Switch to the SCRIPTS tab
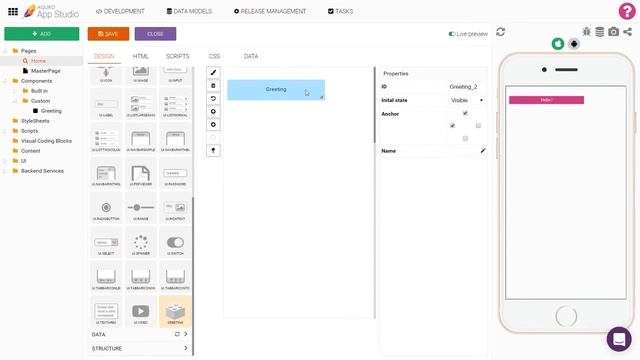Image resolution: width=640 pixels, height=360 pixels. (178, 56)
